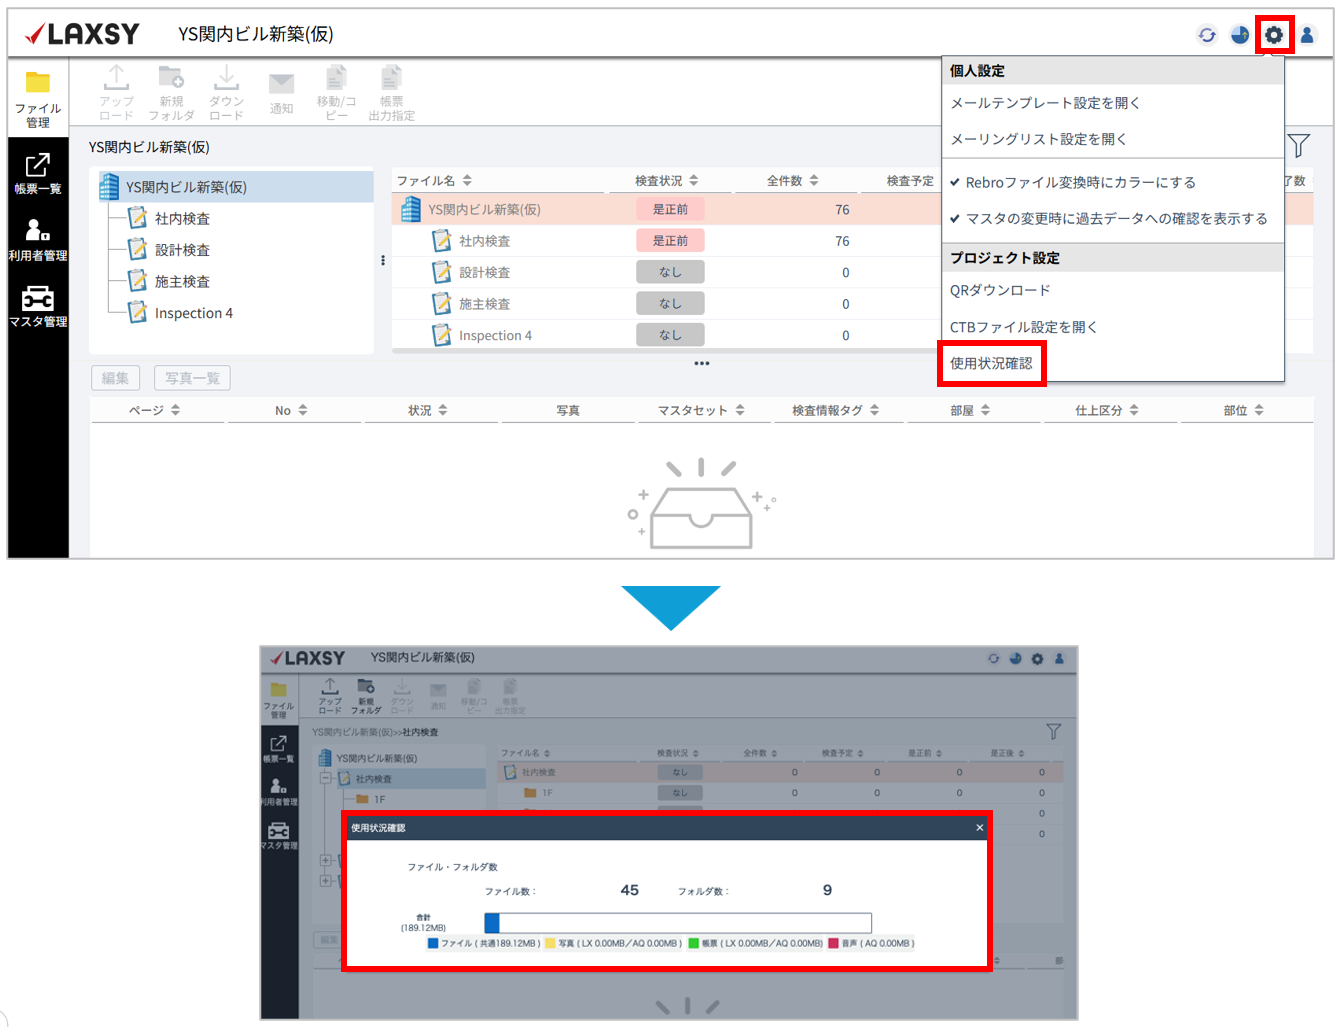Screen dimensions: 1342x1027
Task: Toggle Rebroファイル変換時にカラーにする option
Action: [x=1079, y=182]
